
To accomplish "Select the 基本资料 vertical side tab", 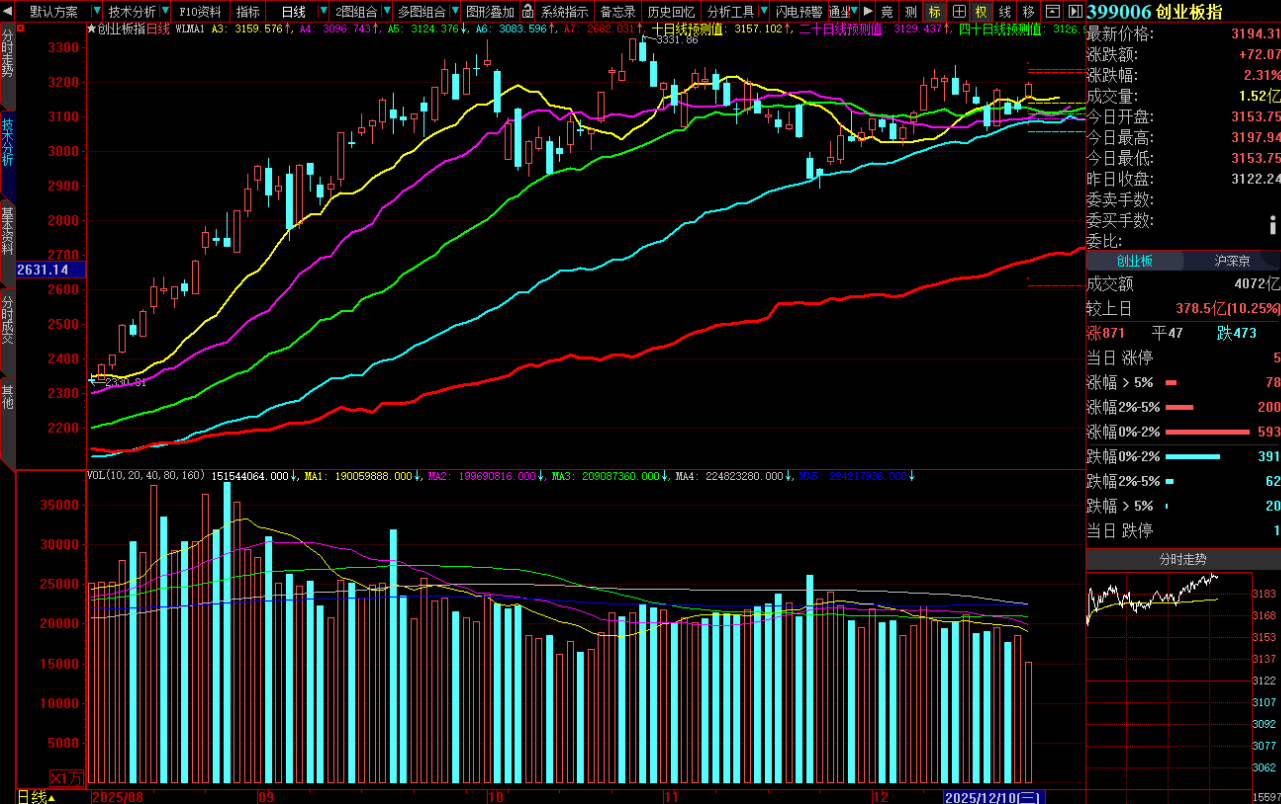I will click(8, 232).
